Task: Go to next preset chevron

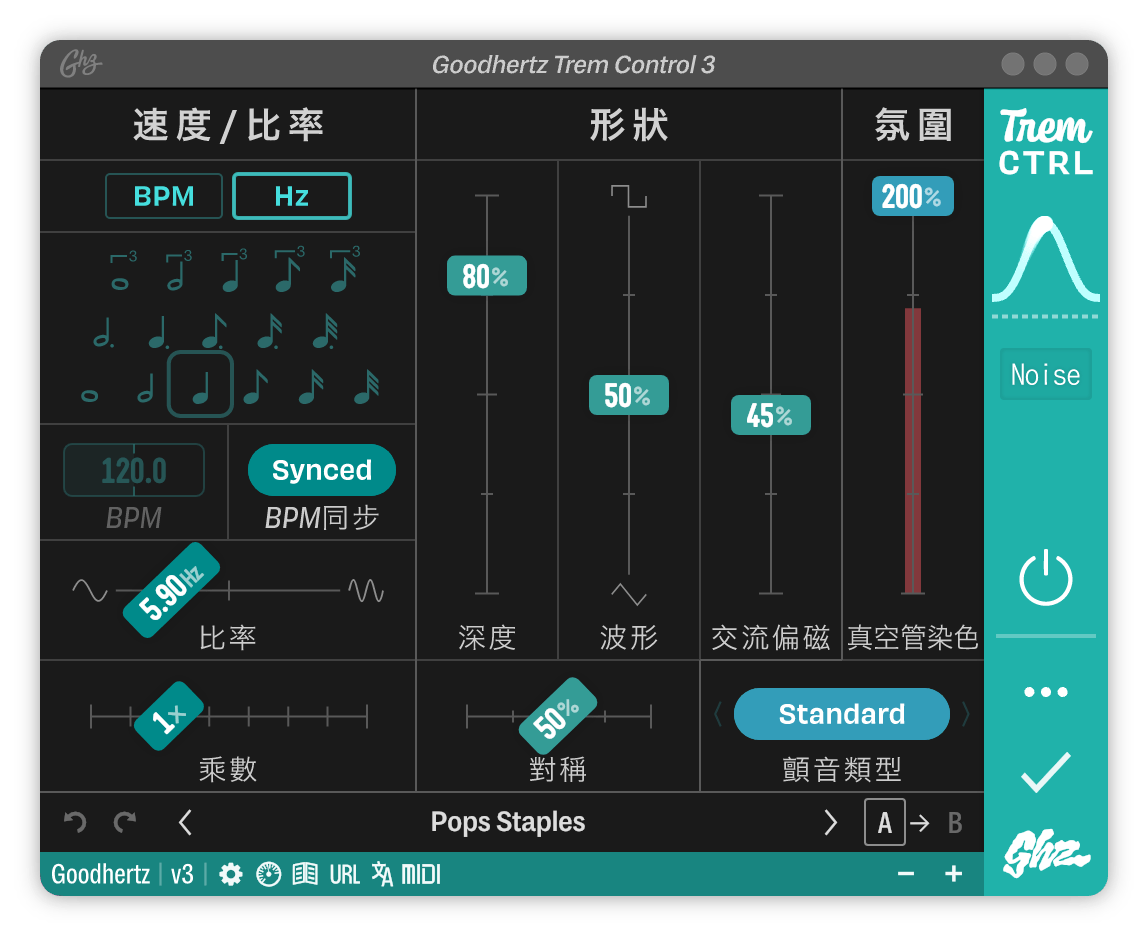Action: (x=830, y=822)
